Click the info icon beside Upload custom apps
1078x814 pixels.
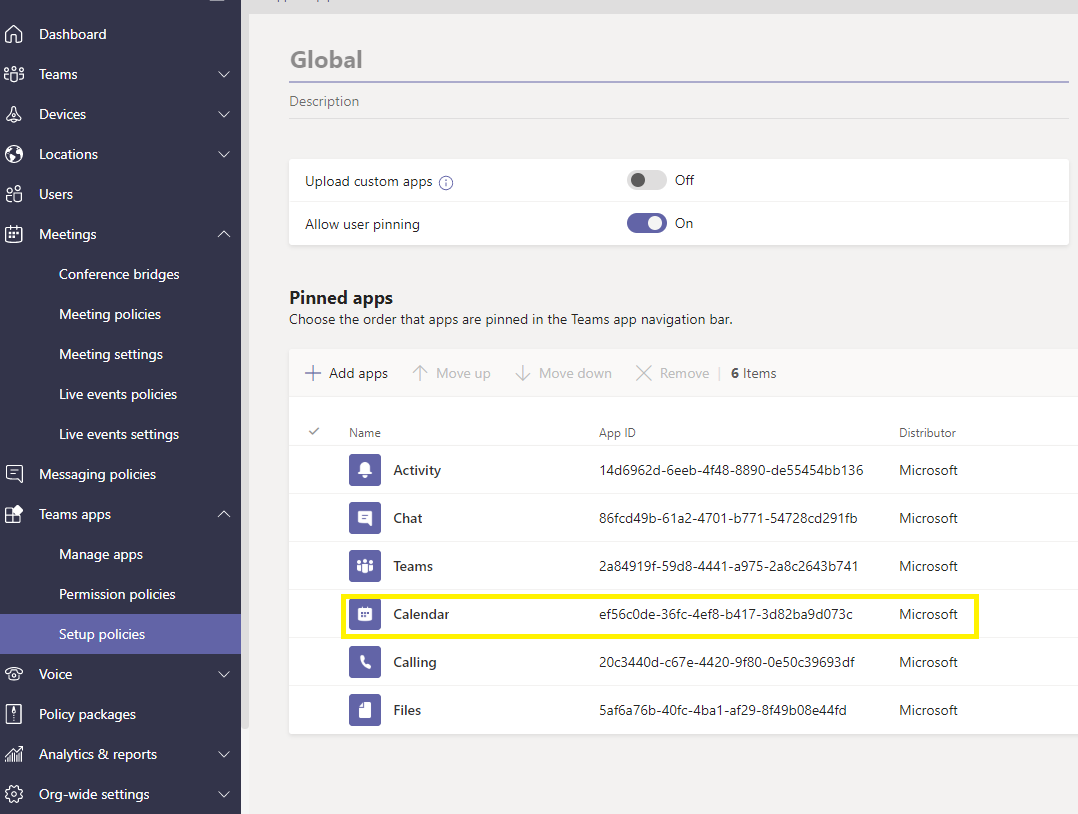tap(446, 183)
